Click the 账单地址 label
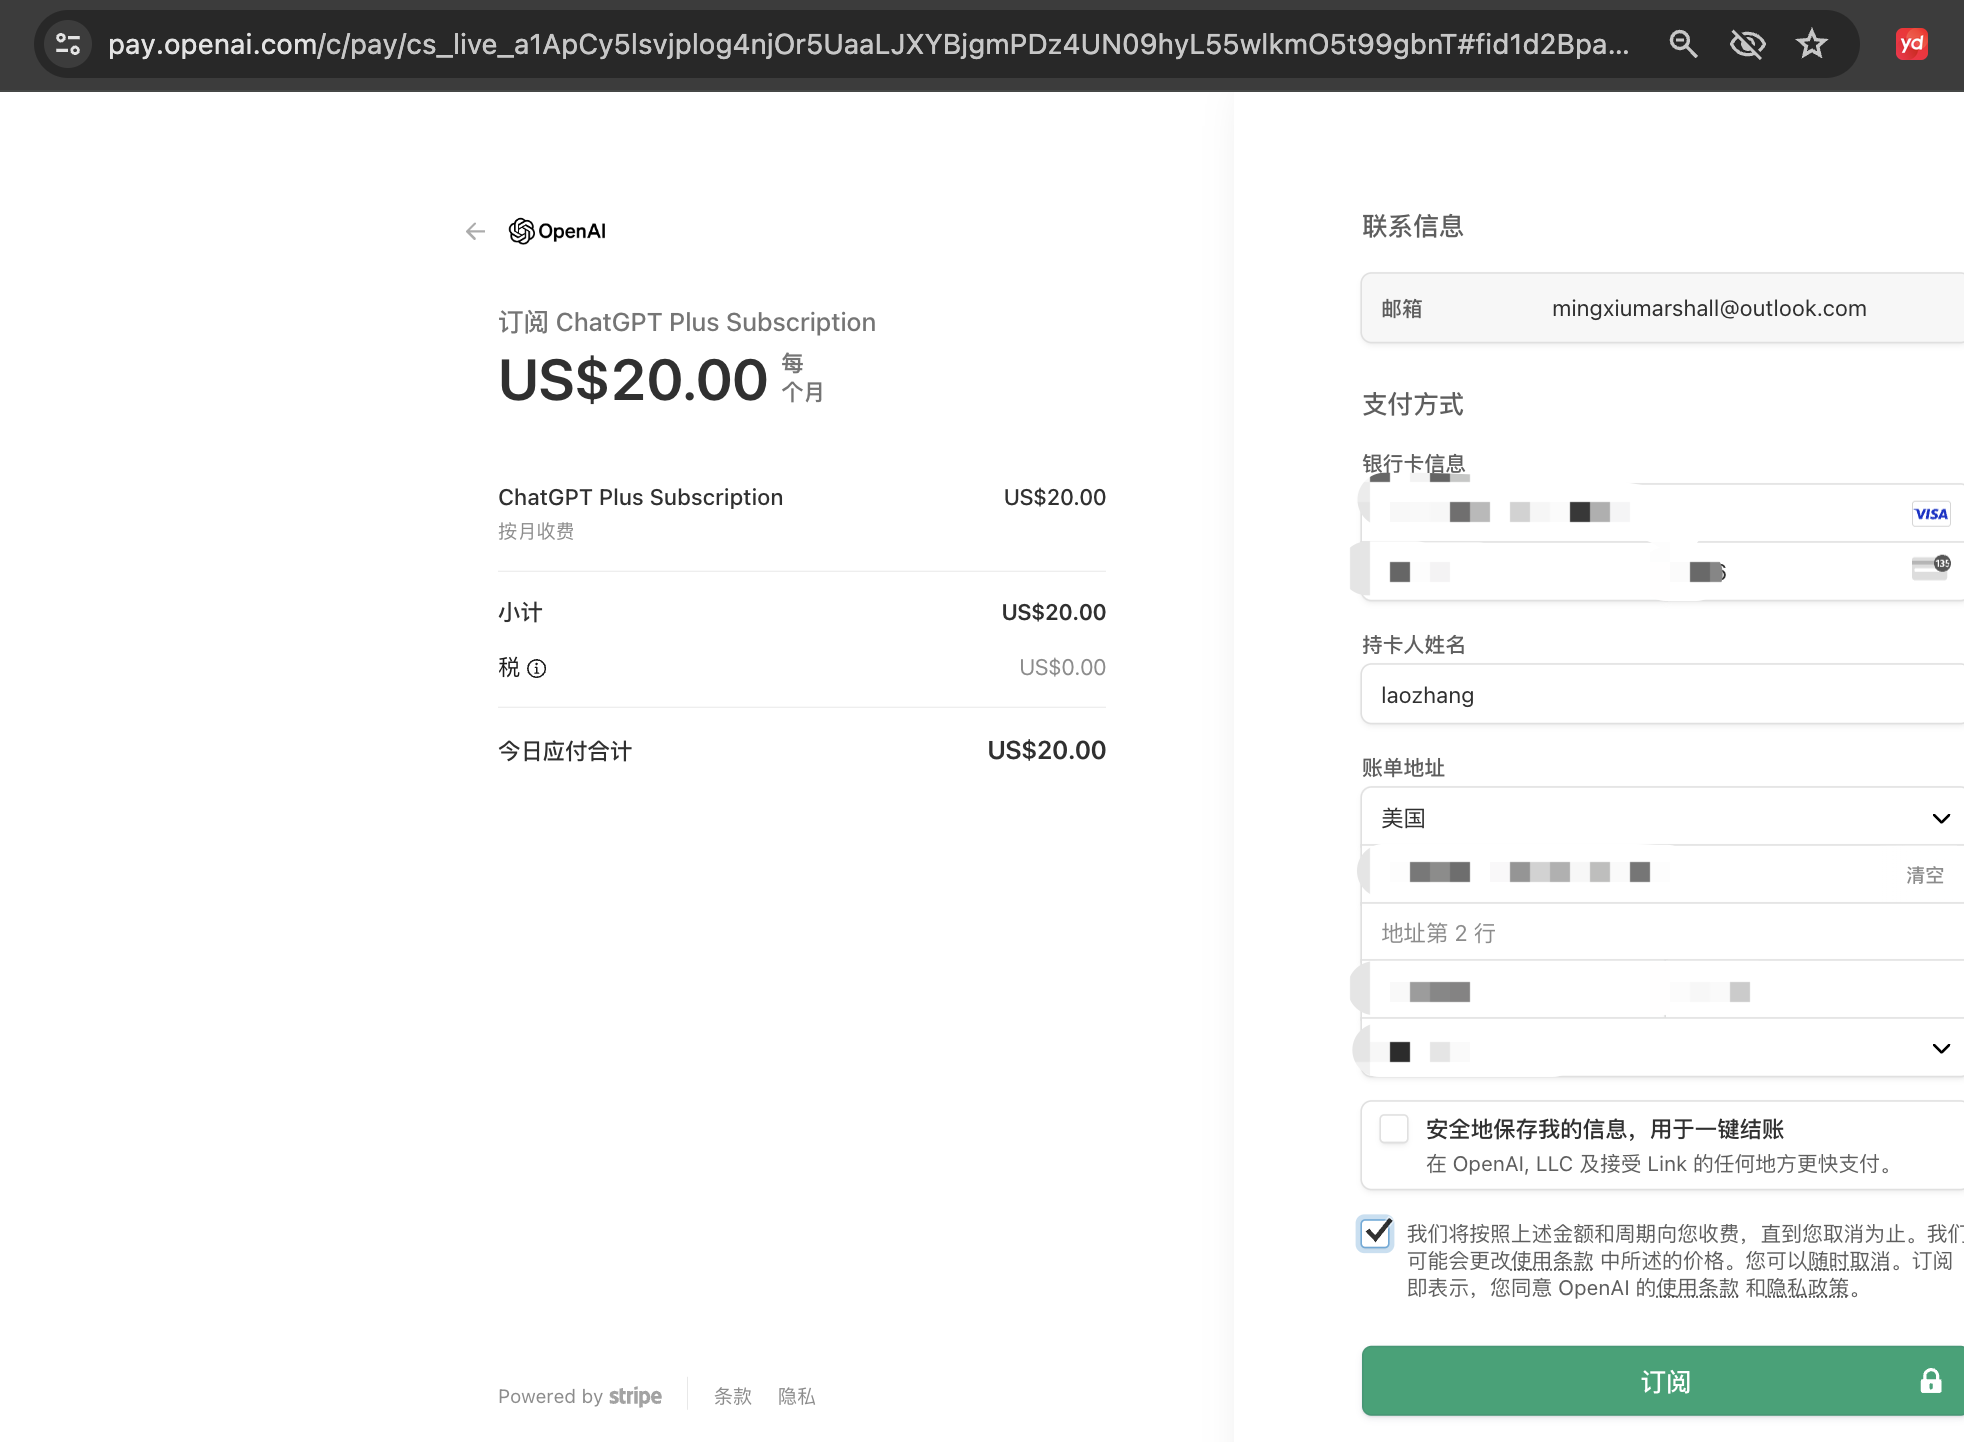 point(1403,768)
